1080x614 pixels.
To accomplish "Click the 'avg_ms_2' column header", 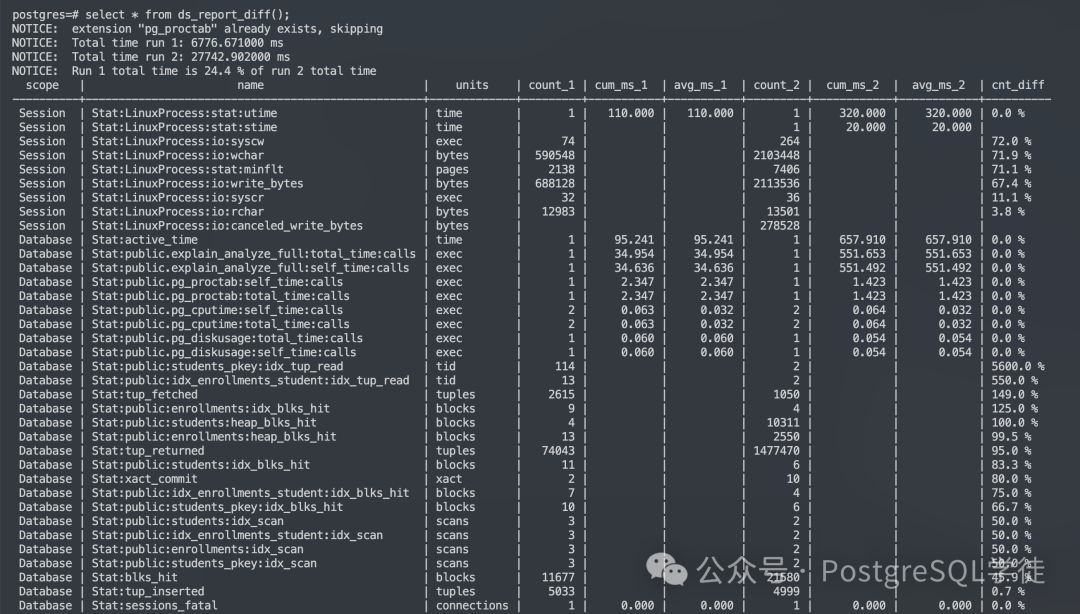I will [x=939, y=85].
